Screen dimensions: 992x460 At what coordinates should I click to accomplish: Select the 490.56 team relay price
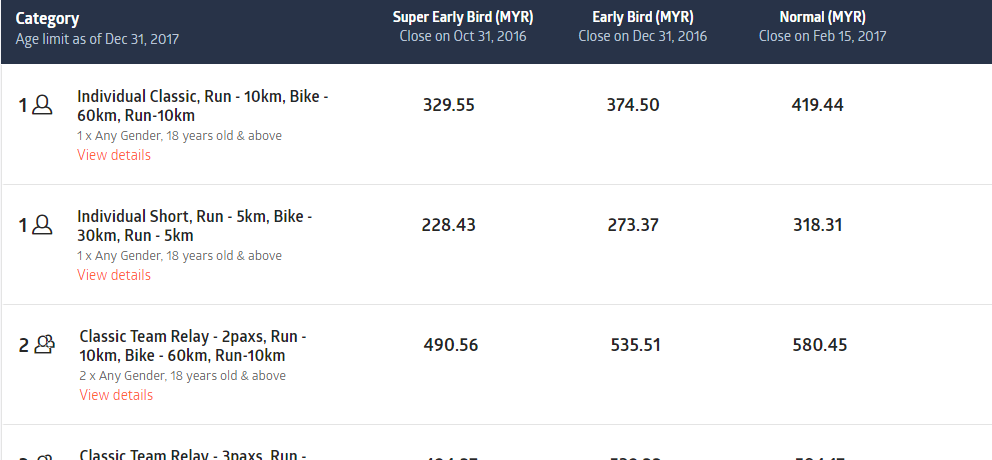click(451, 345)
